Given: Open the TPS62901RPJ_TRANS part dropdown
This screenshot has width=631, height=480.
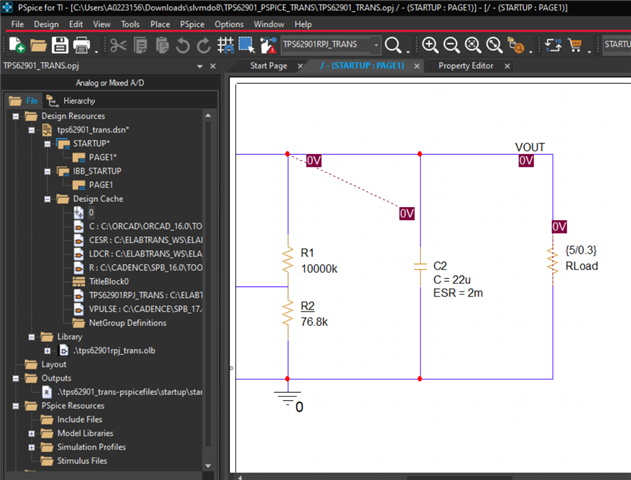Looking at the screenshot, I should coord(376,45).
